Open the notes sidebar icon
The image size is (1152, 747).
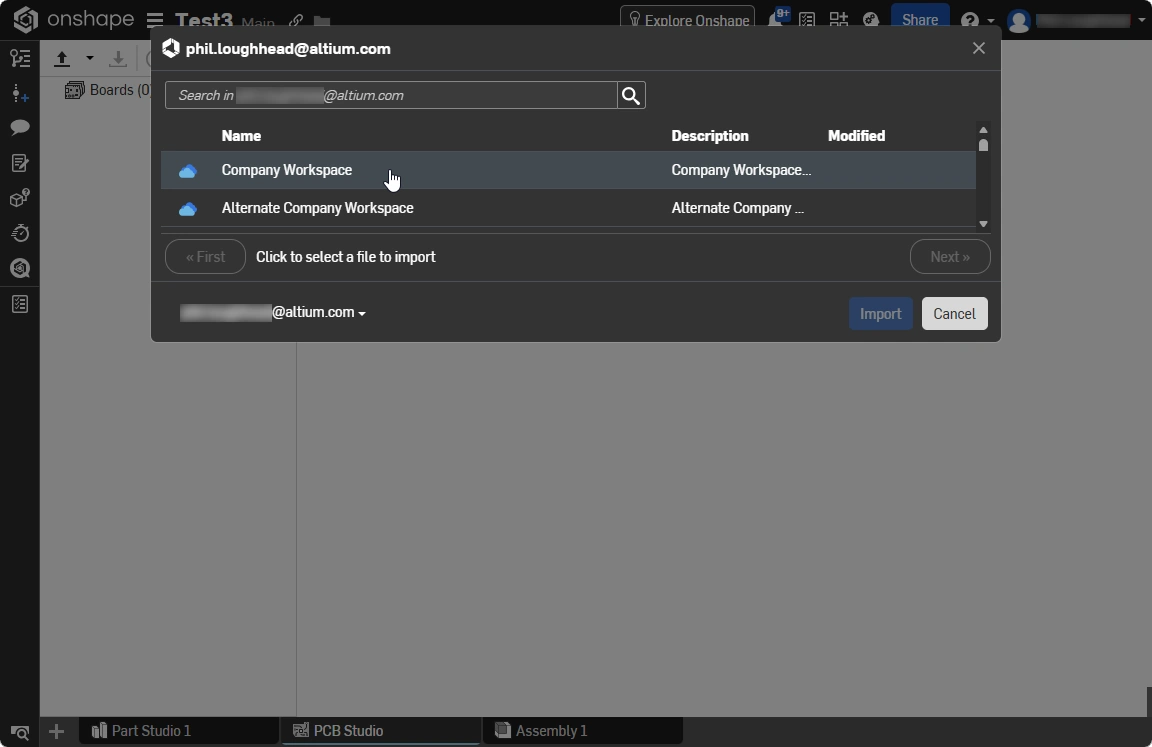20,163
